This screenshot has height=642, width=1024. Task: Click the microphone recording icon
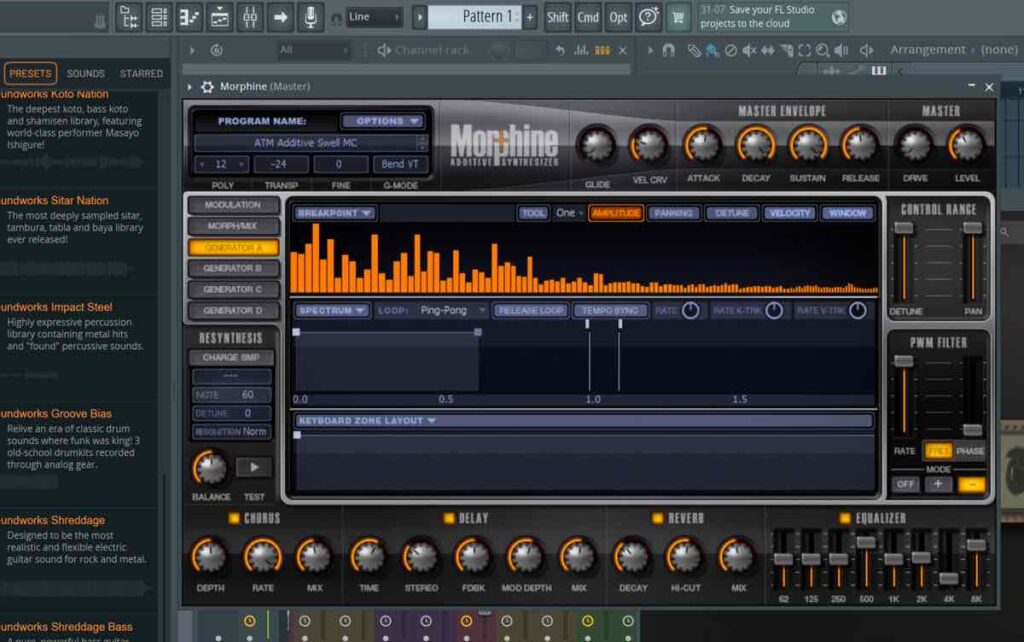coord(311,18)
